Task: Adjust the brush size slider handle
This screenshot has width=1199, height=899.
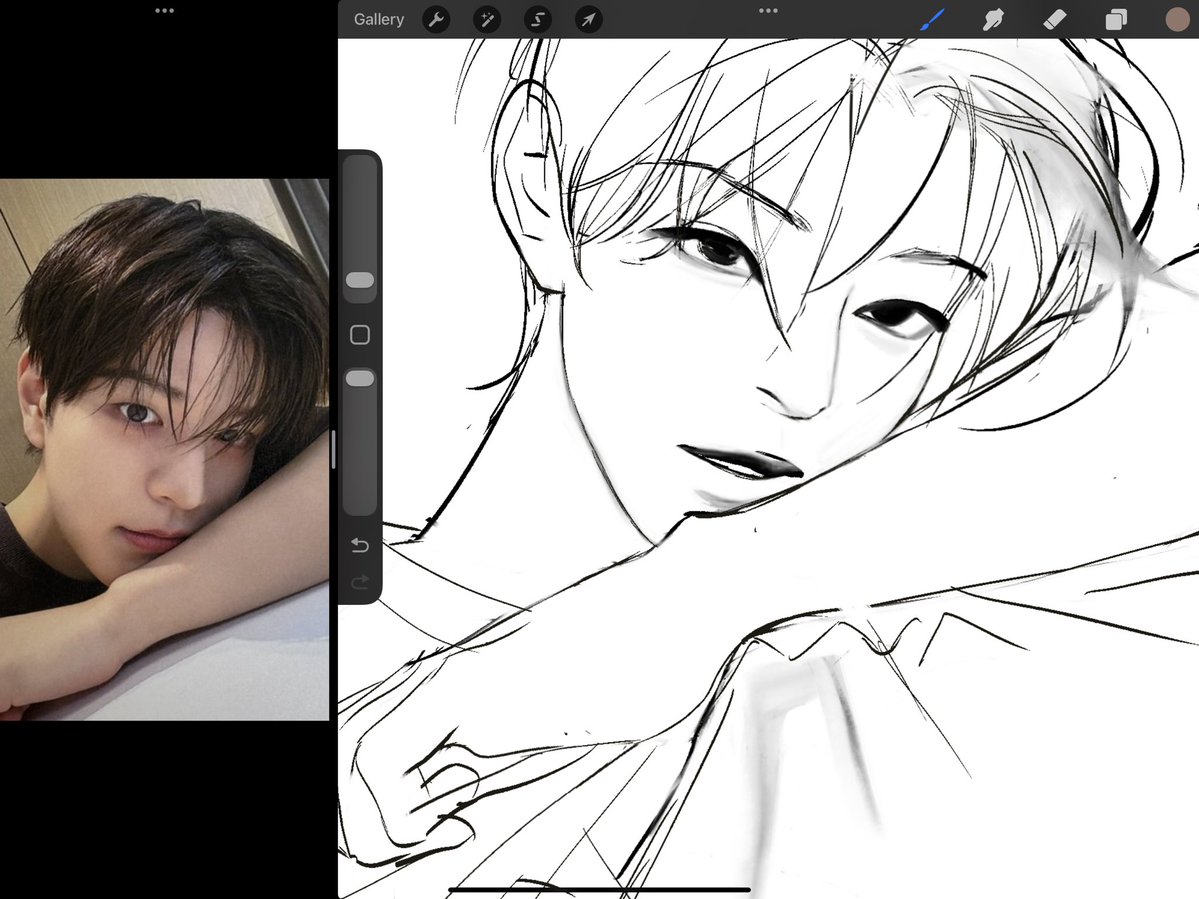Action: [360, 281]
